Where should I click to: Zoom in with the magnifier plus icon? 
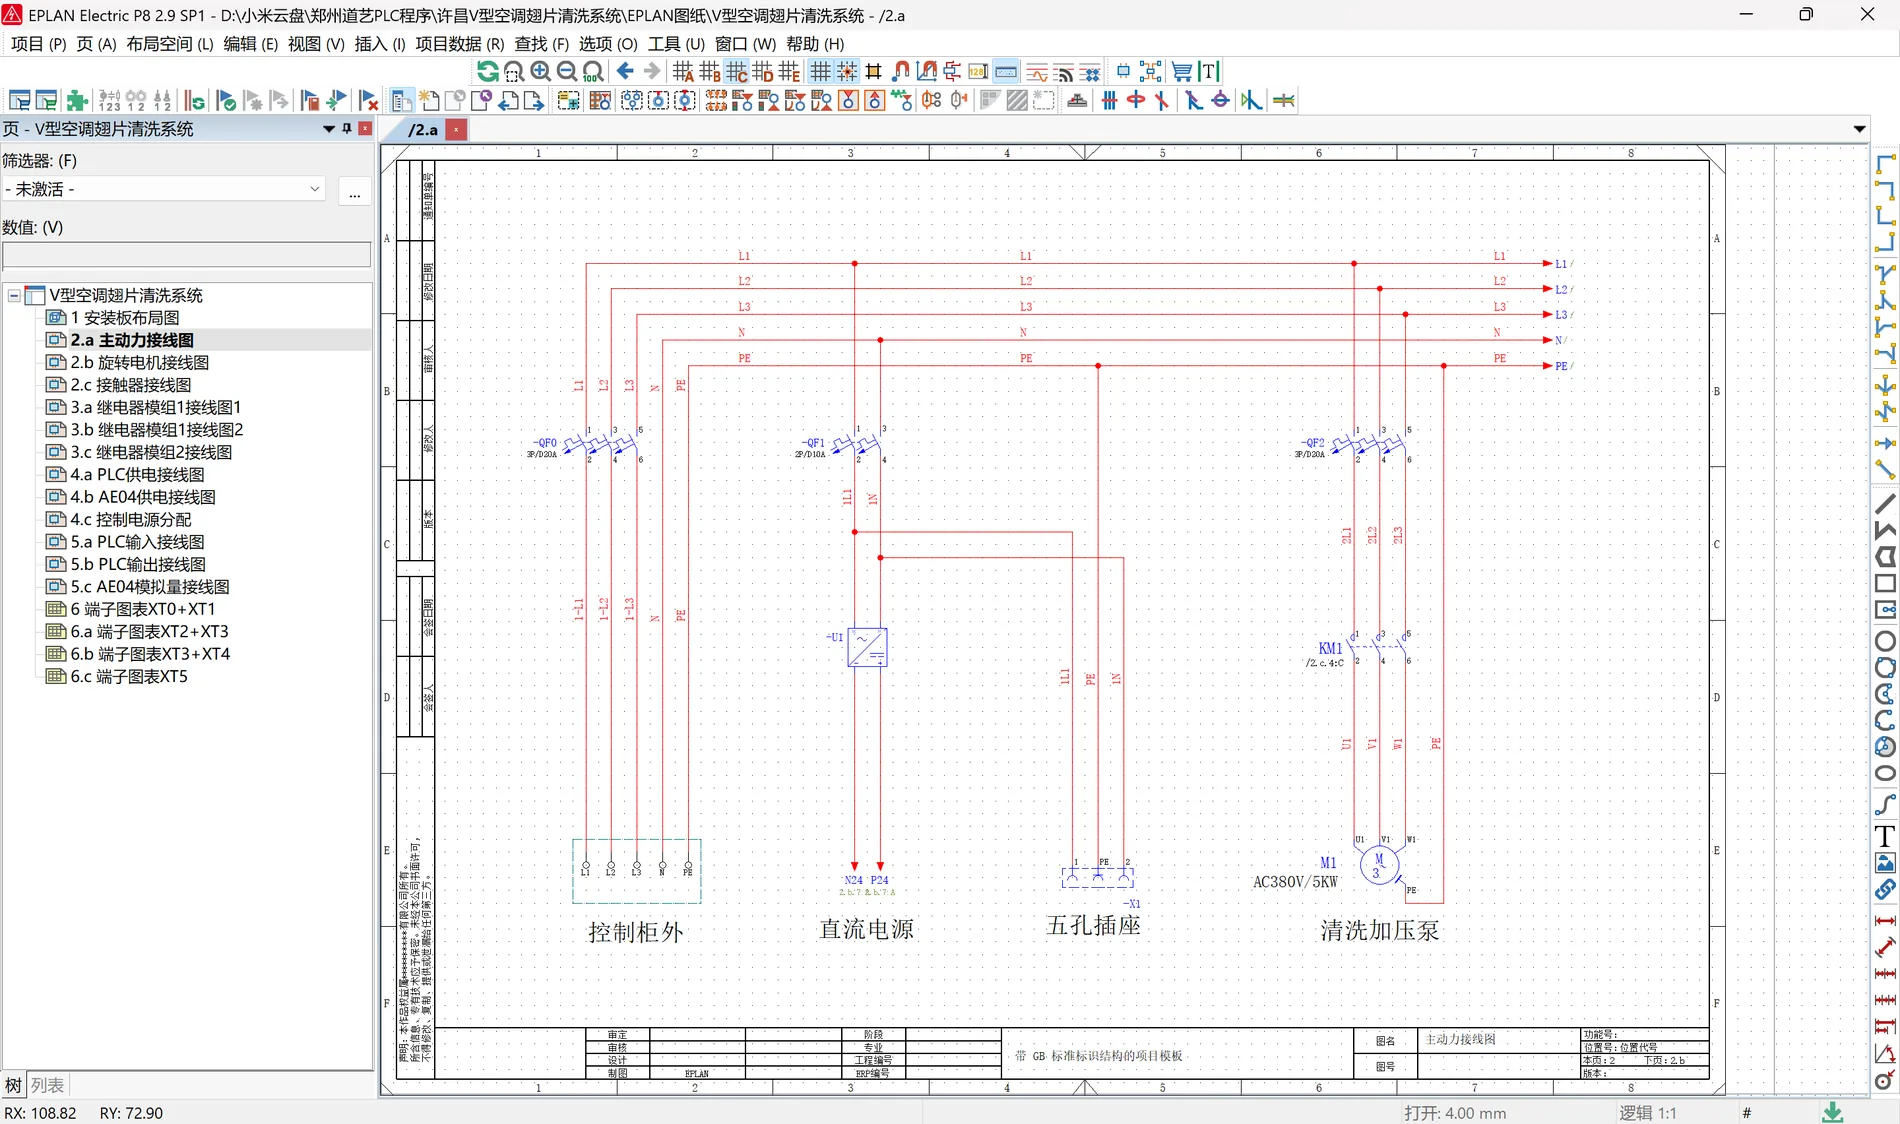coord(540,71)
